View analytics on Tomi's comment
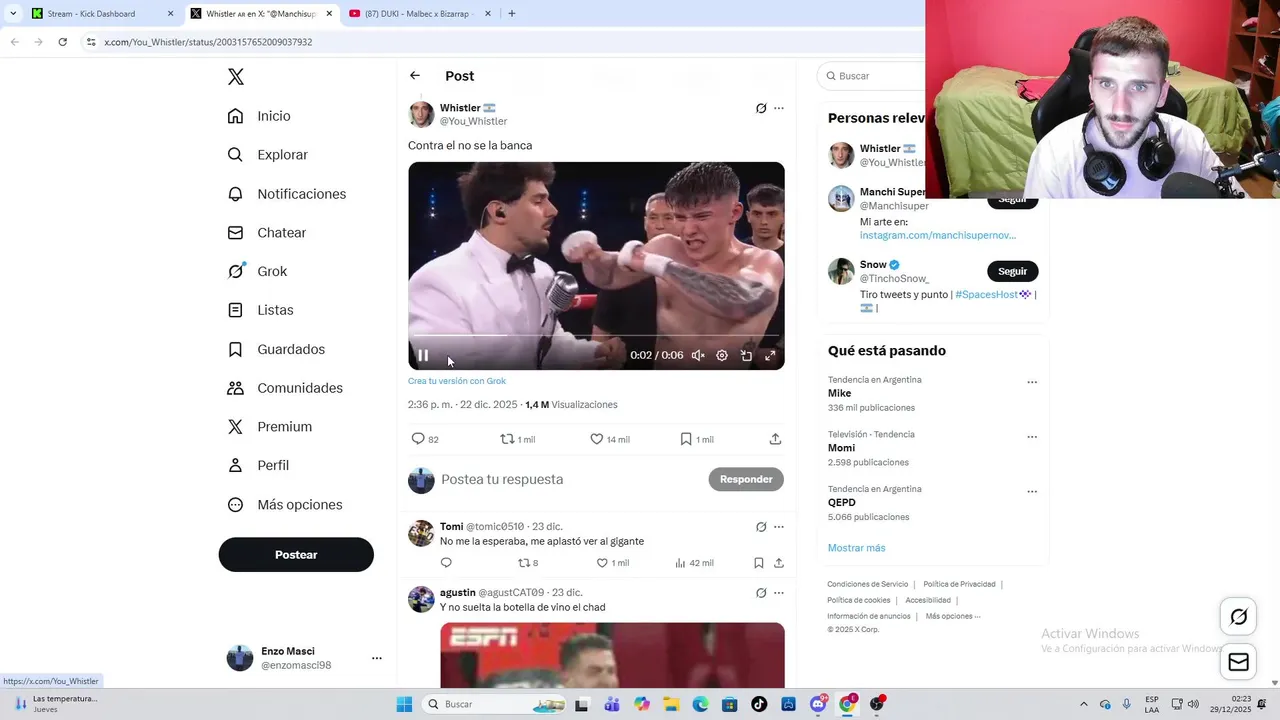1280x720 pixels. (x=694, y=563)
